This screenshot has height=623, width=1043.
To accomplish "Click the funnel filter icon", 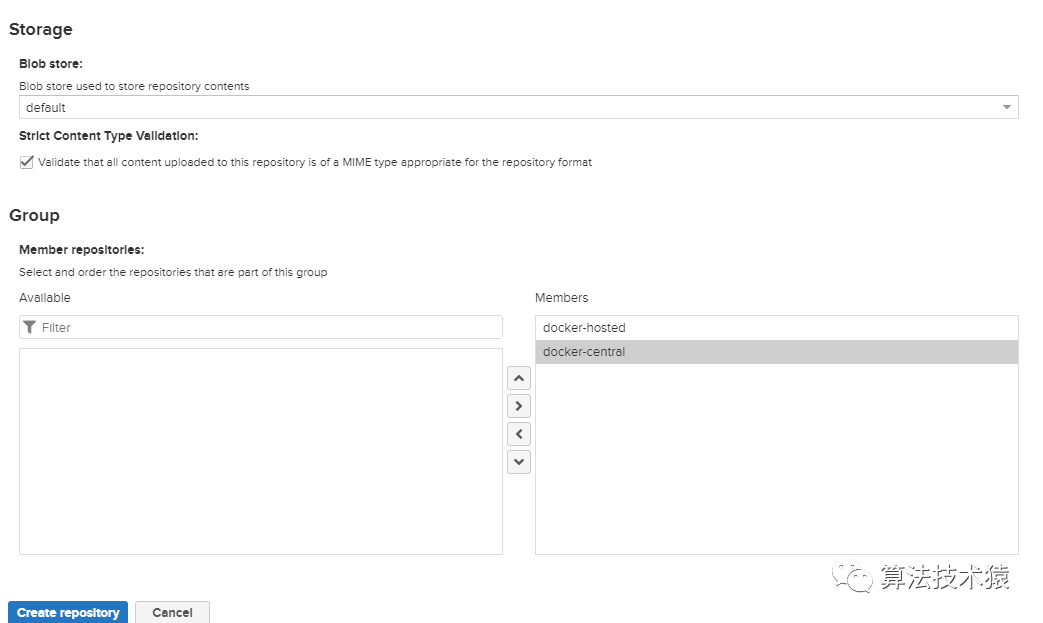I will pos(30,327).
